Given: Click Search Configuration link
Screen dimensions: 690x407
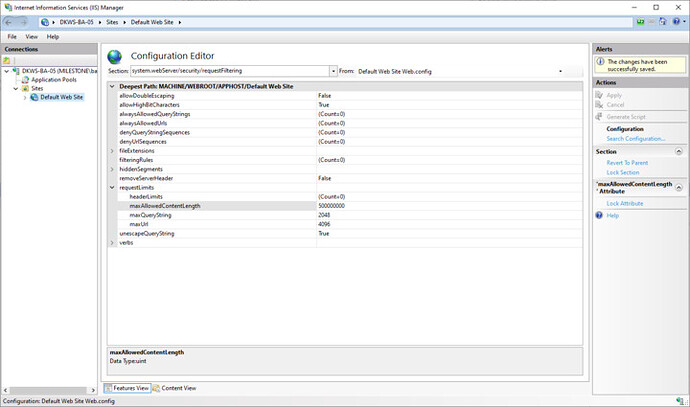Looking at the screenshot, I should click(x=636, y=139).
